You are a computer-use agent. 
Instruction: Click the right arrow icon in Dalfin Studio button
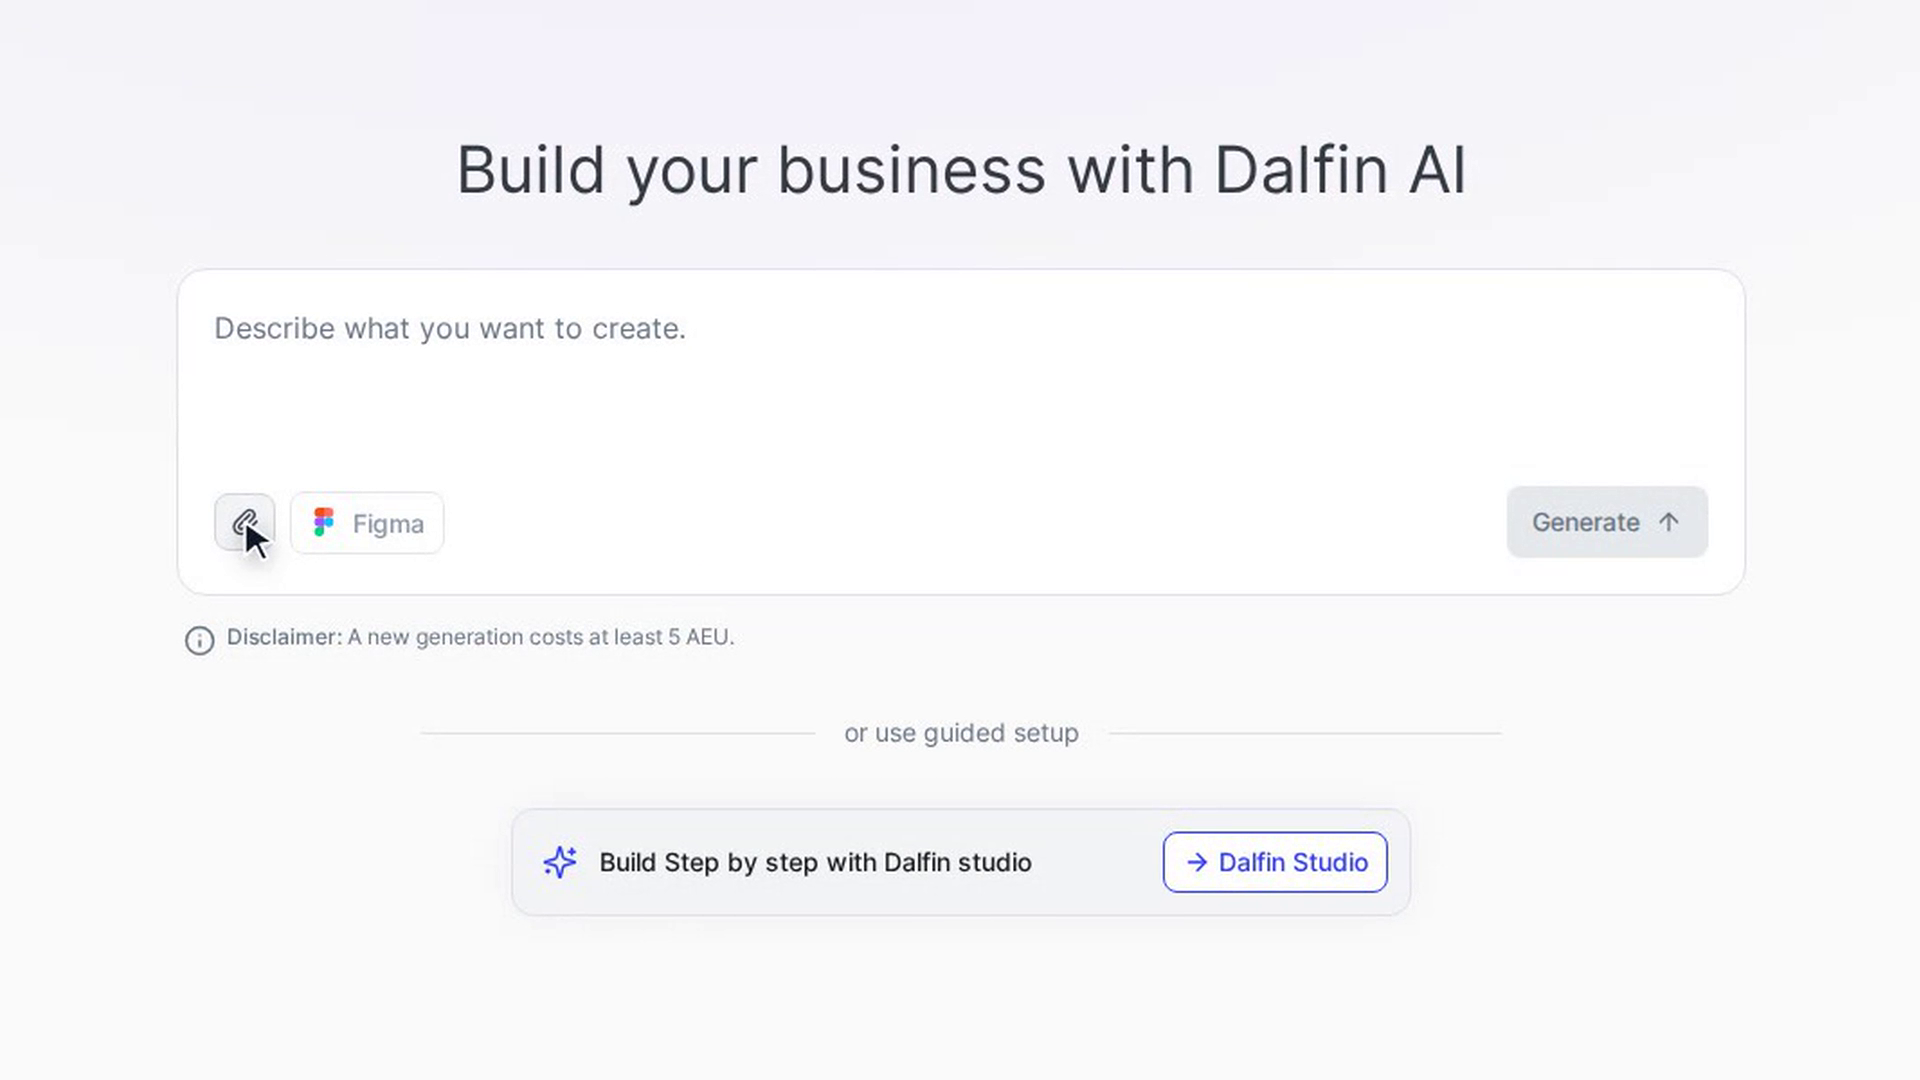coord(1196,862)
